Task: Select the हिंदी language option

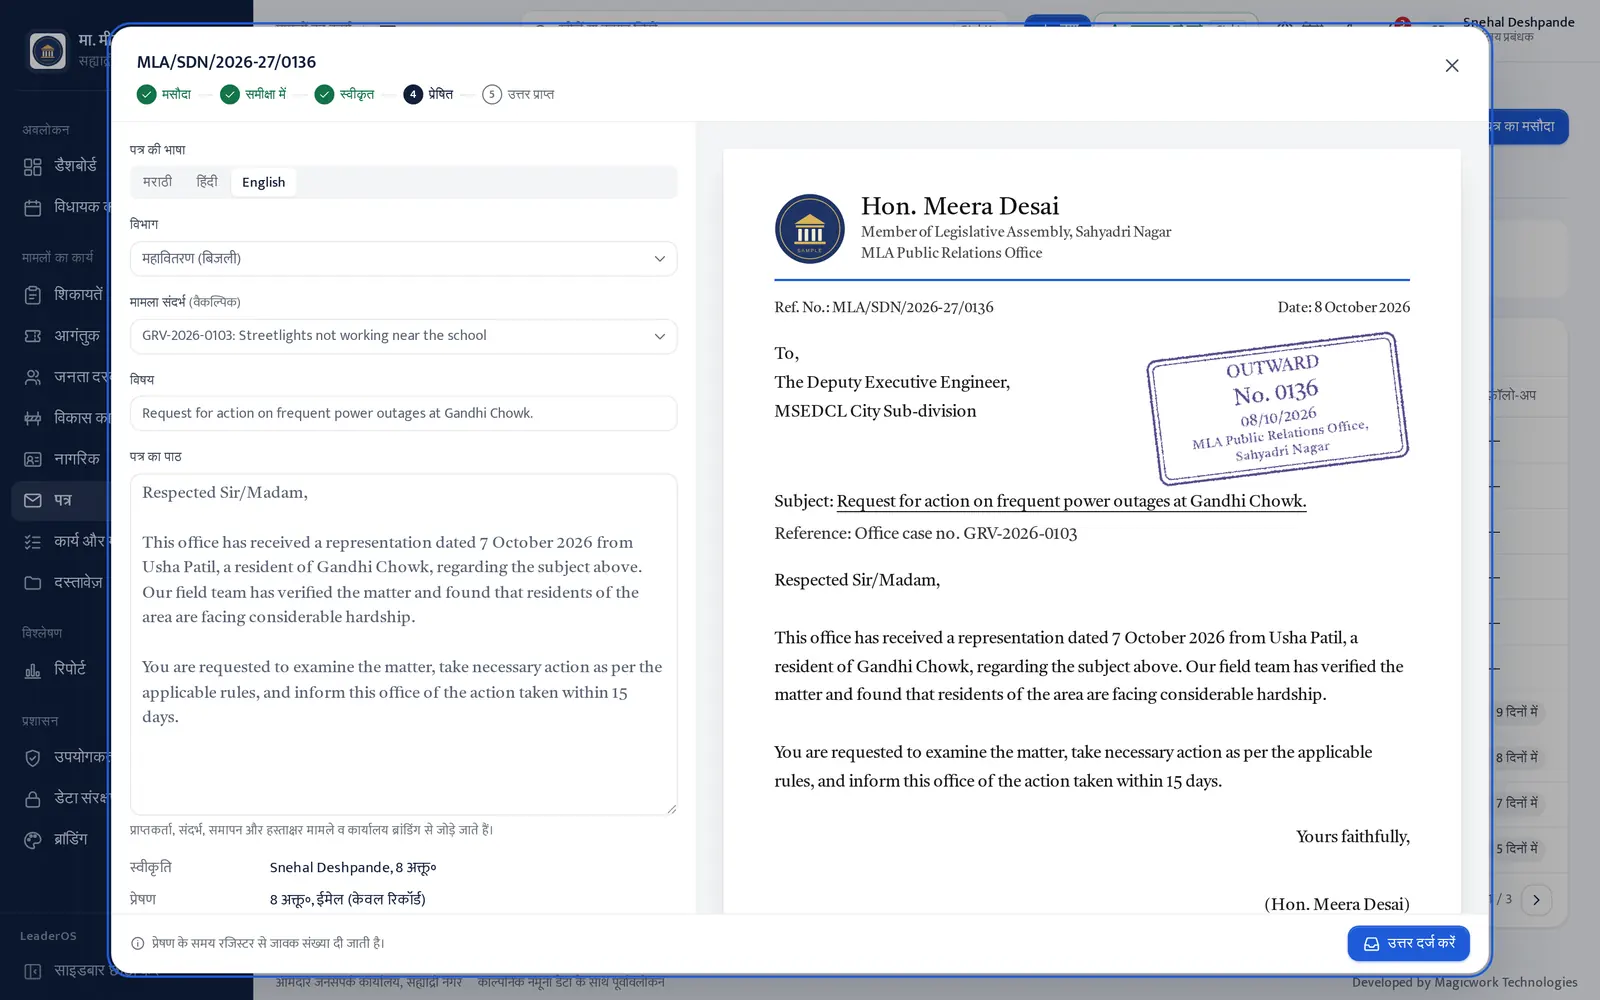Action: point(207,182)
